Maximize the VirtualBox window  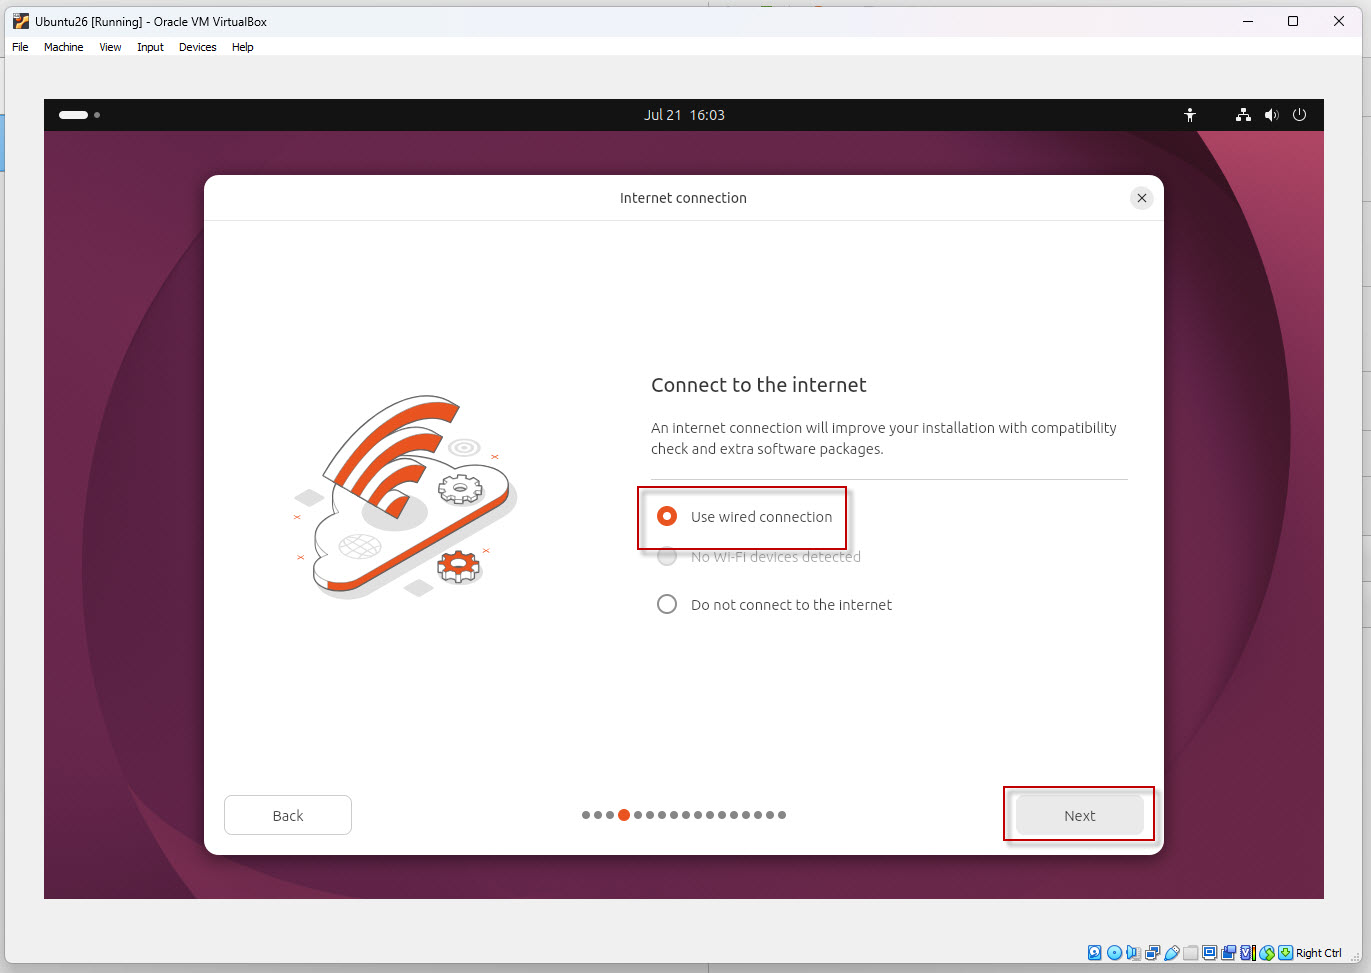point(1293,21)
